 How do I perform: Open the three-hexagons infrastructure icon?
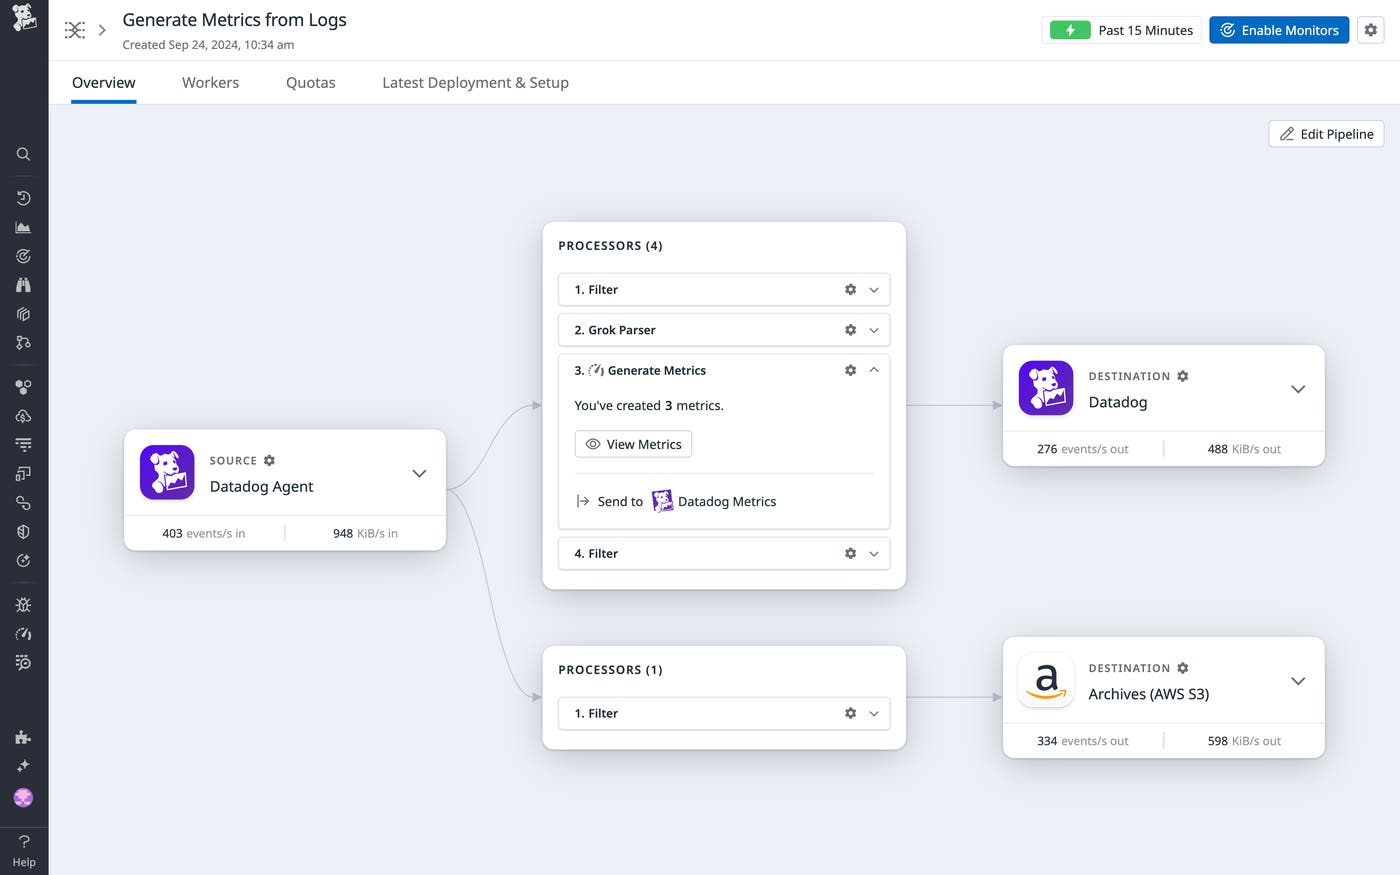[23, 387]
